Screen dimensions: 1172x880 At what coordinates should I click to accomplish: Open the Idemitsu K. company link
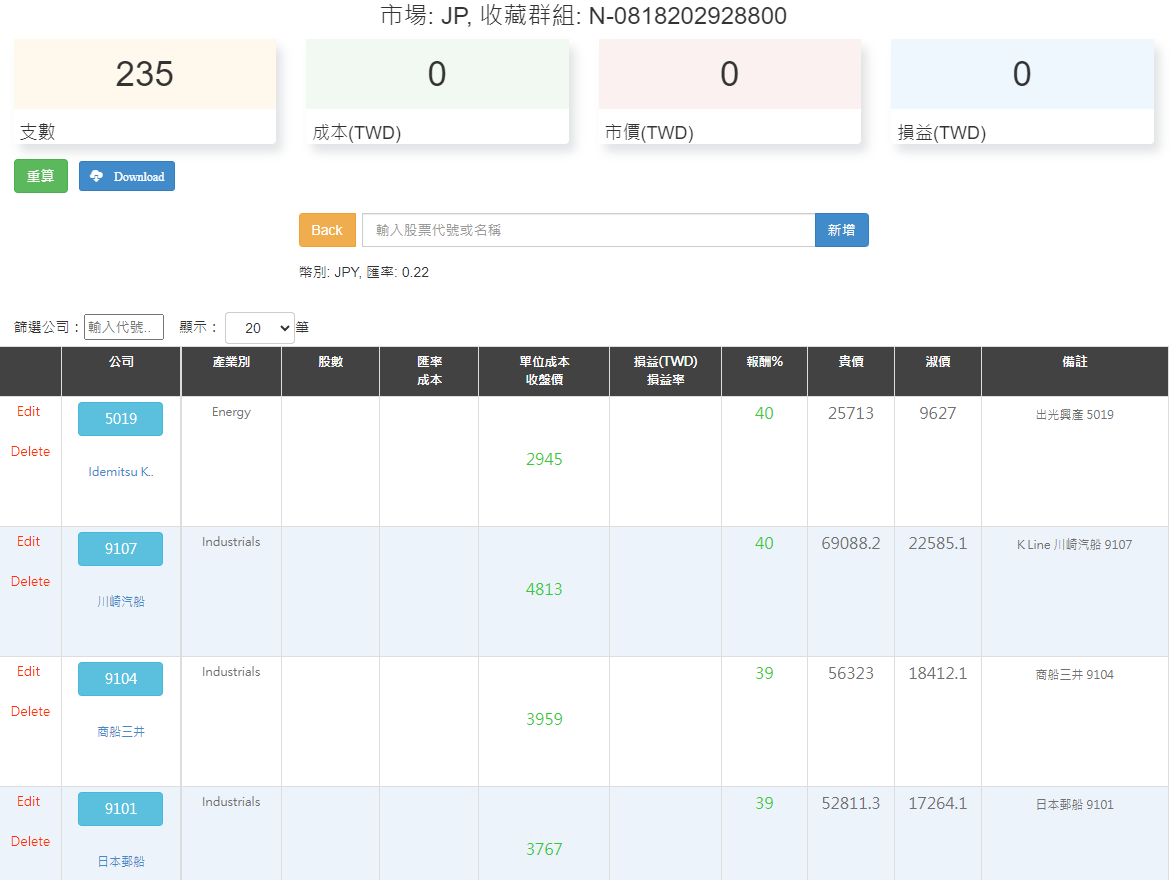(120, 472)
